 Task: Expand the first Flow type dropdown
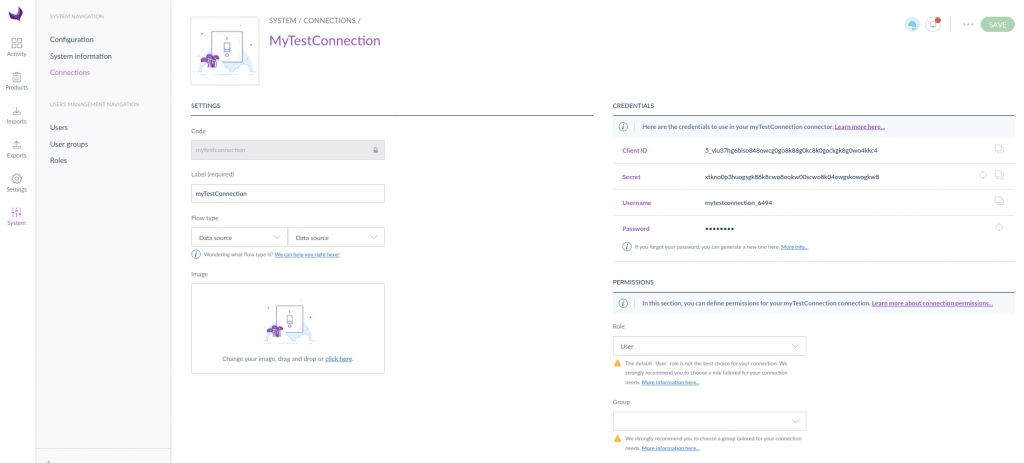[x=238, y=237]
